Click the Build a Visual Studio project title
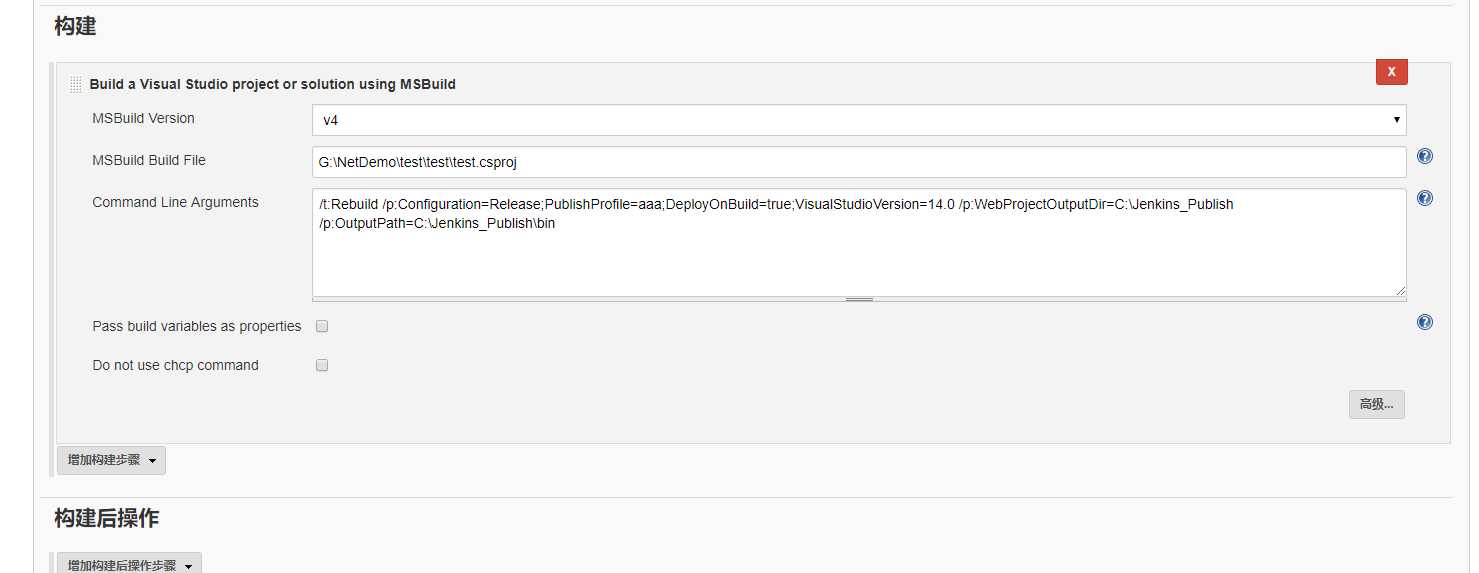1479x573 pixels. point(272,84)
